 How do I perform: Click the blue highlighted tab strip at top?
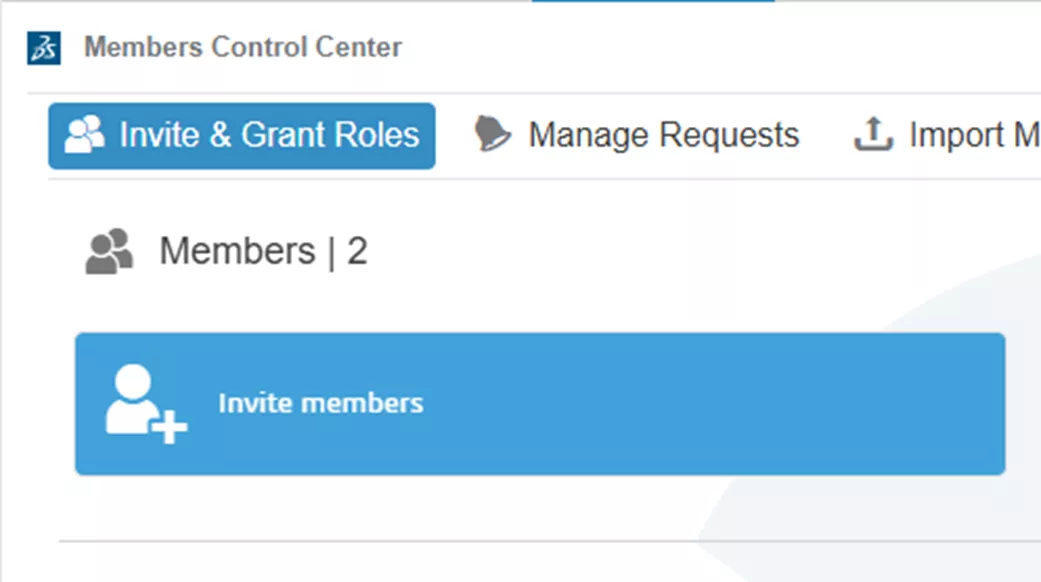tap(652, 4)
